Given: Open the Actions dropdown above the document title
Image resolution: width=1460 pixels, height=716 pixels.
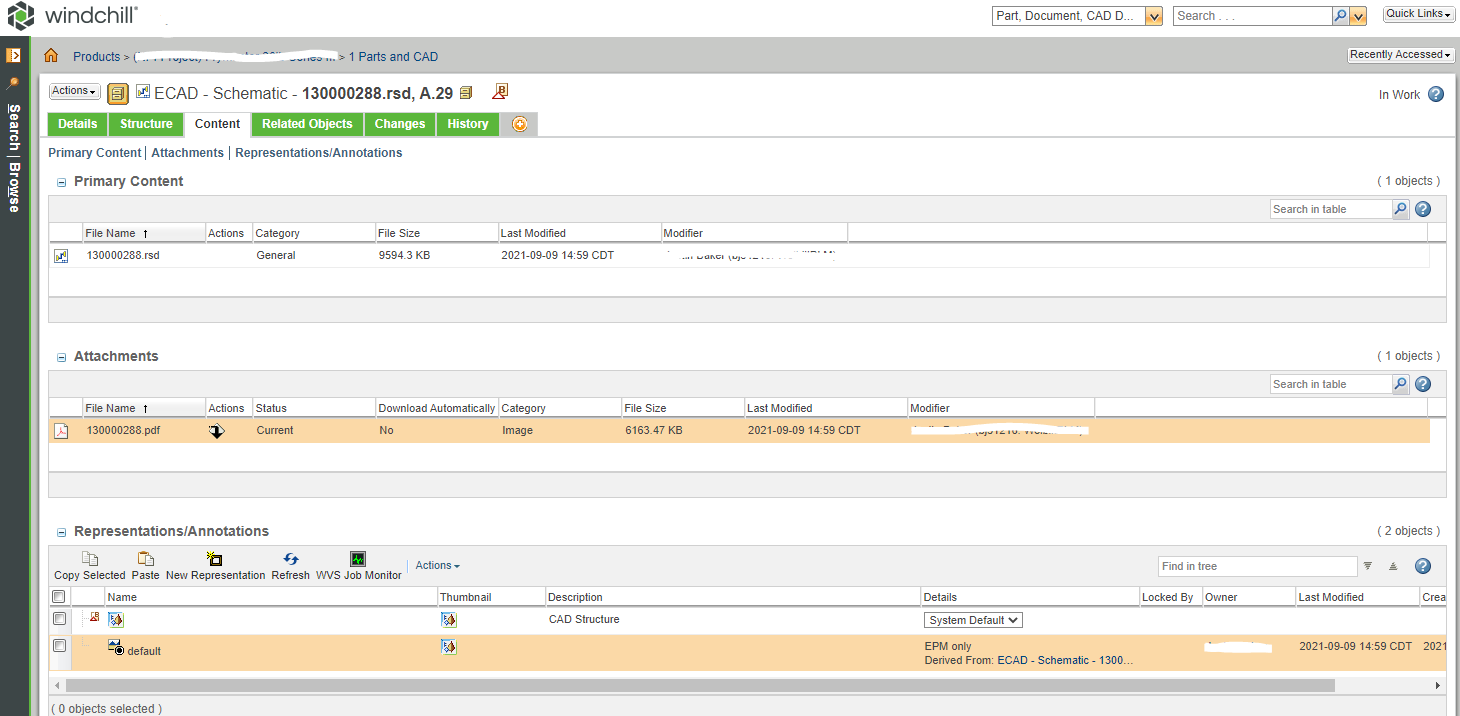Looking at the screenshot, I should pyautogui.click(x=73, y=90).
